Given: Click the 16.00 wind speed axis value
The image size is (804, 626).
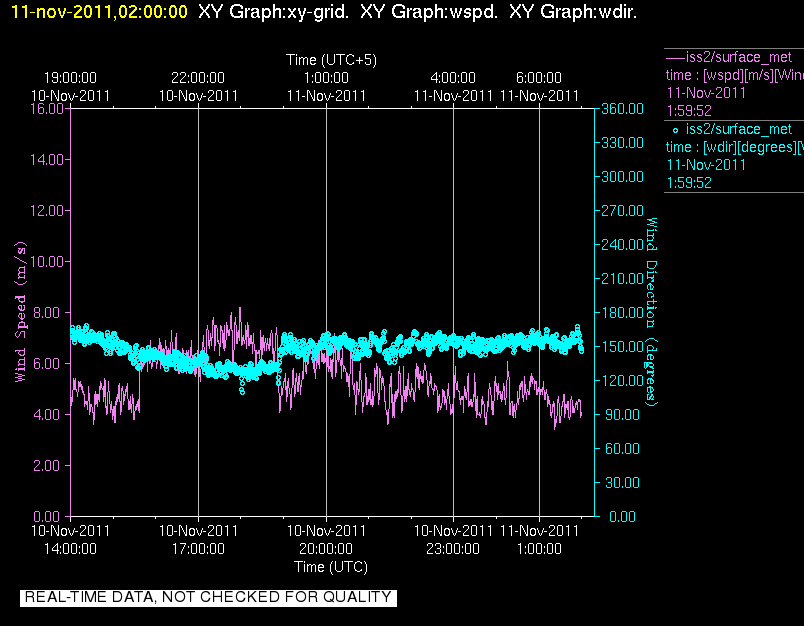Looking at the screenshot, I should click(47, 109).
